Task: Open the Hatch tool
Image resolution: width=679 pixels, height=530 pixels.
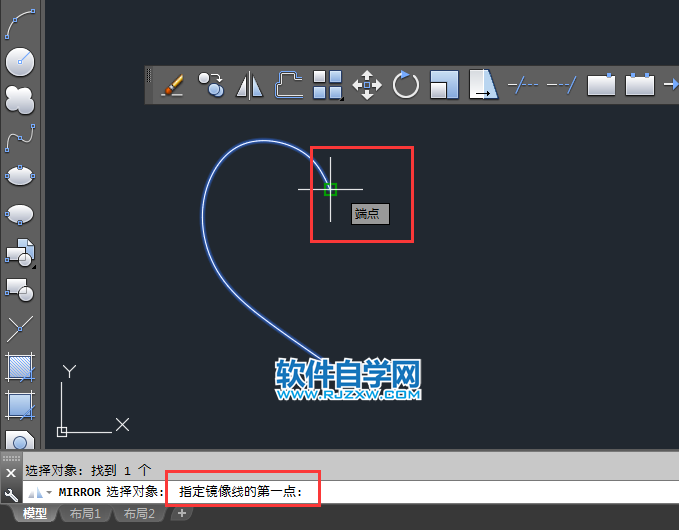Action: (x=20, y=367)
